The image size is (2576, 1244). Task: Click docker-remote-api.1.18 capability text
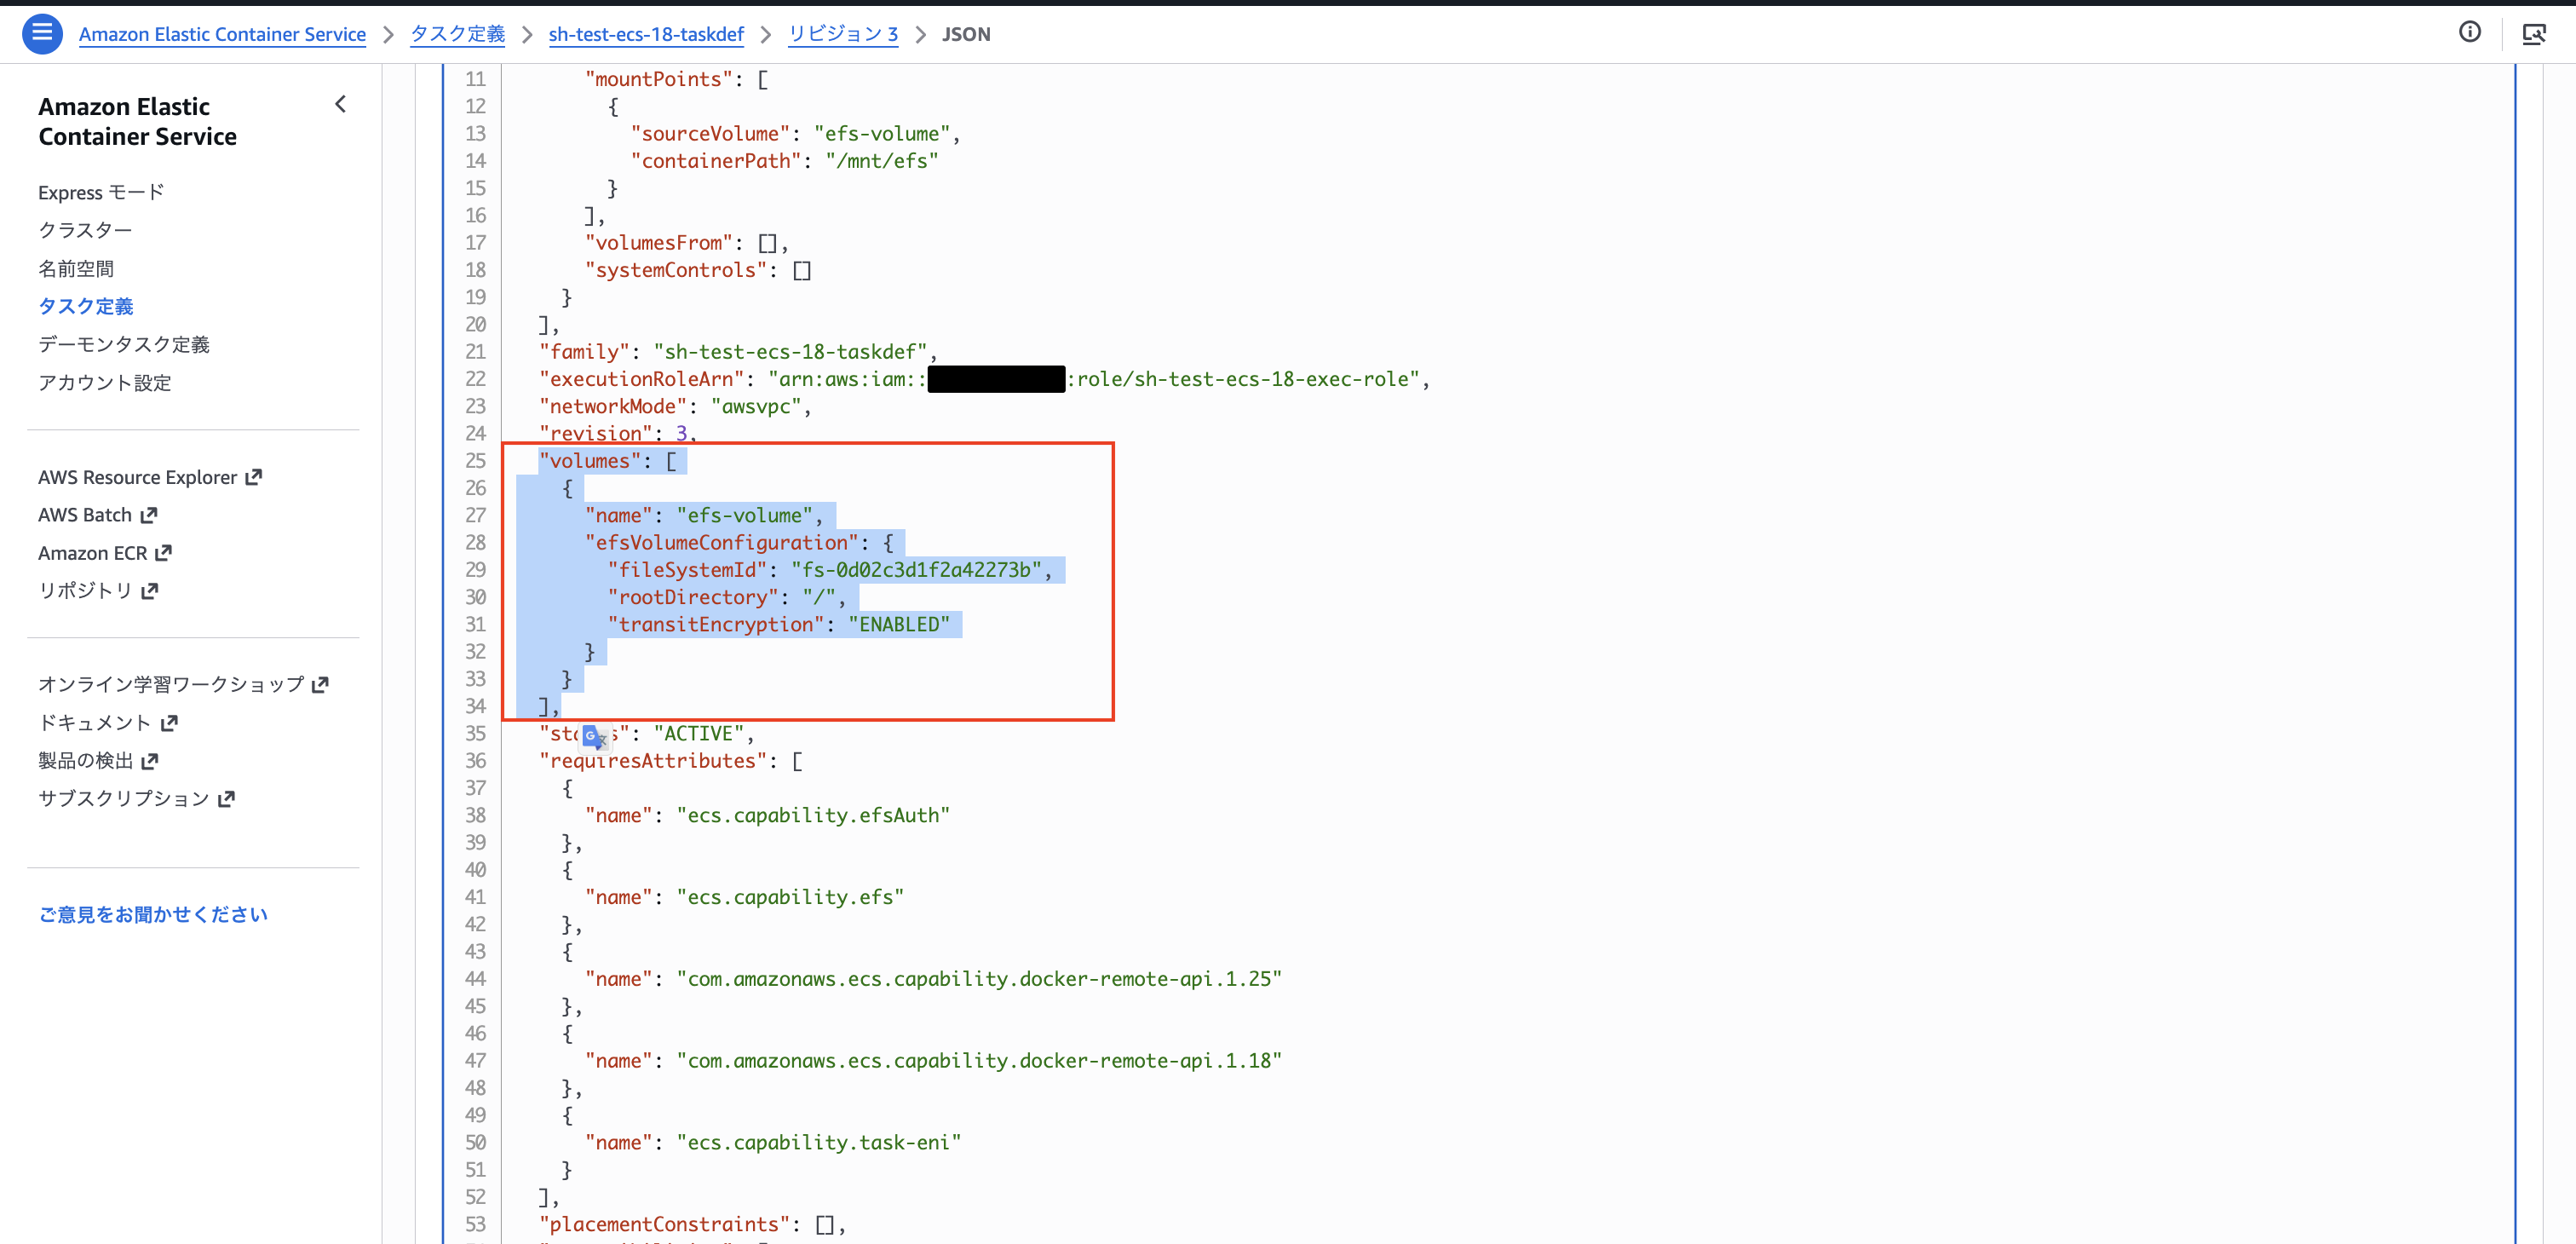[979, 1060]
